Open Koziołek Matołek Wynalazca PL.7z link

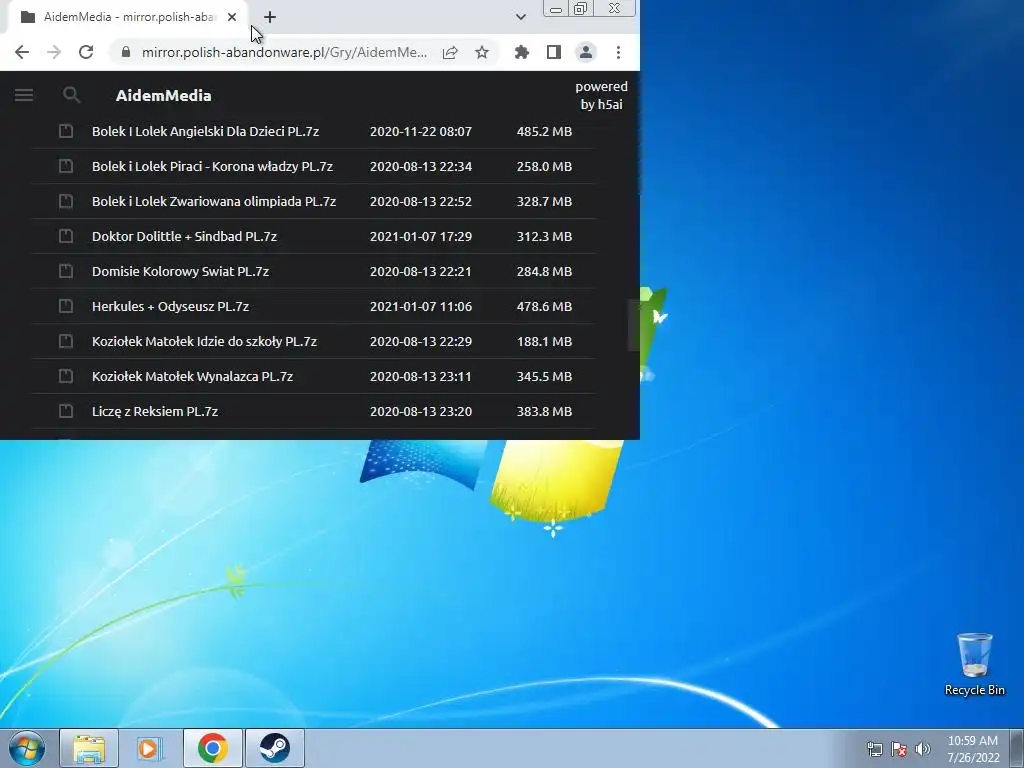coord(192,376)
